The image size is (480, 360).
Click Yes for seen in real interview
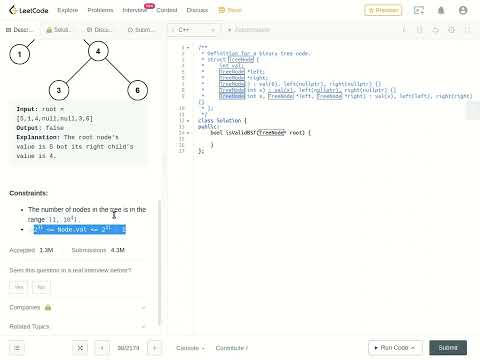(19, 287)
